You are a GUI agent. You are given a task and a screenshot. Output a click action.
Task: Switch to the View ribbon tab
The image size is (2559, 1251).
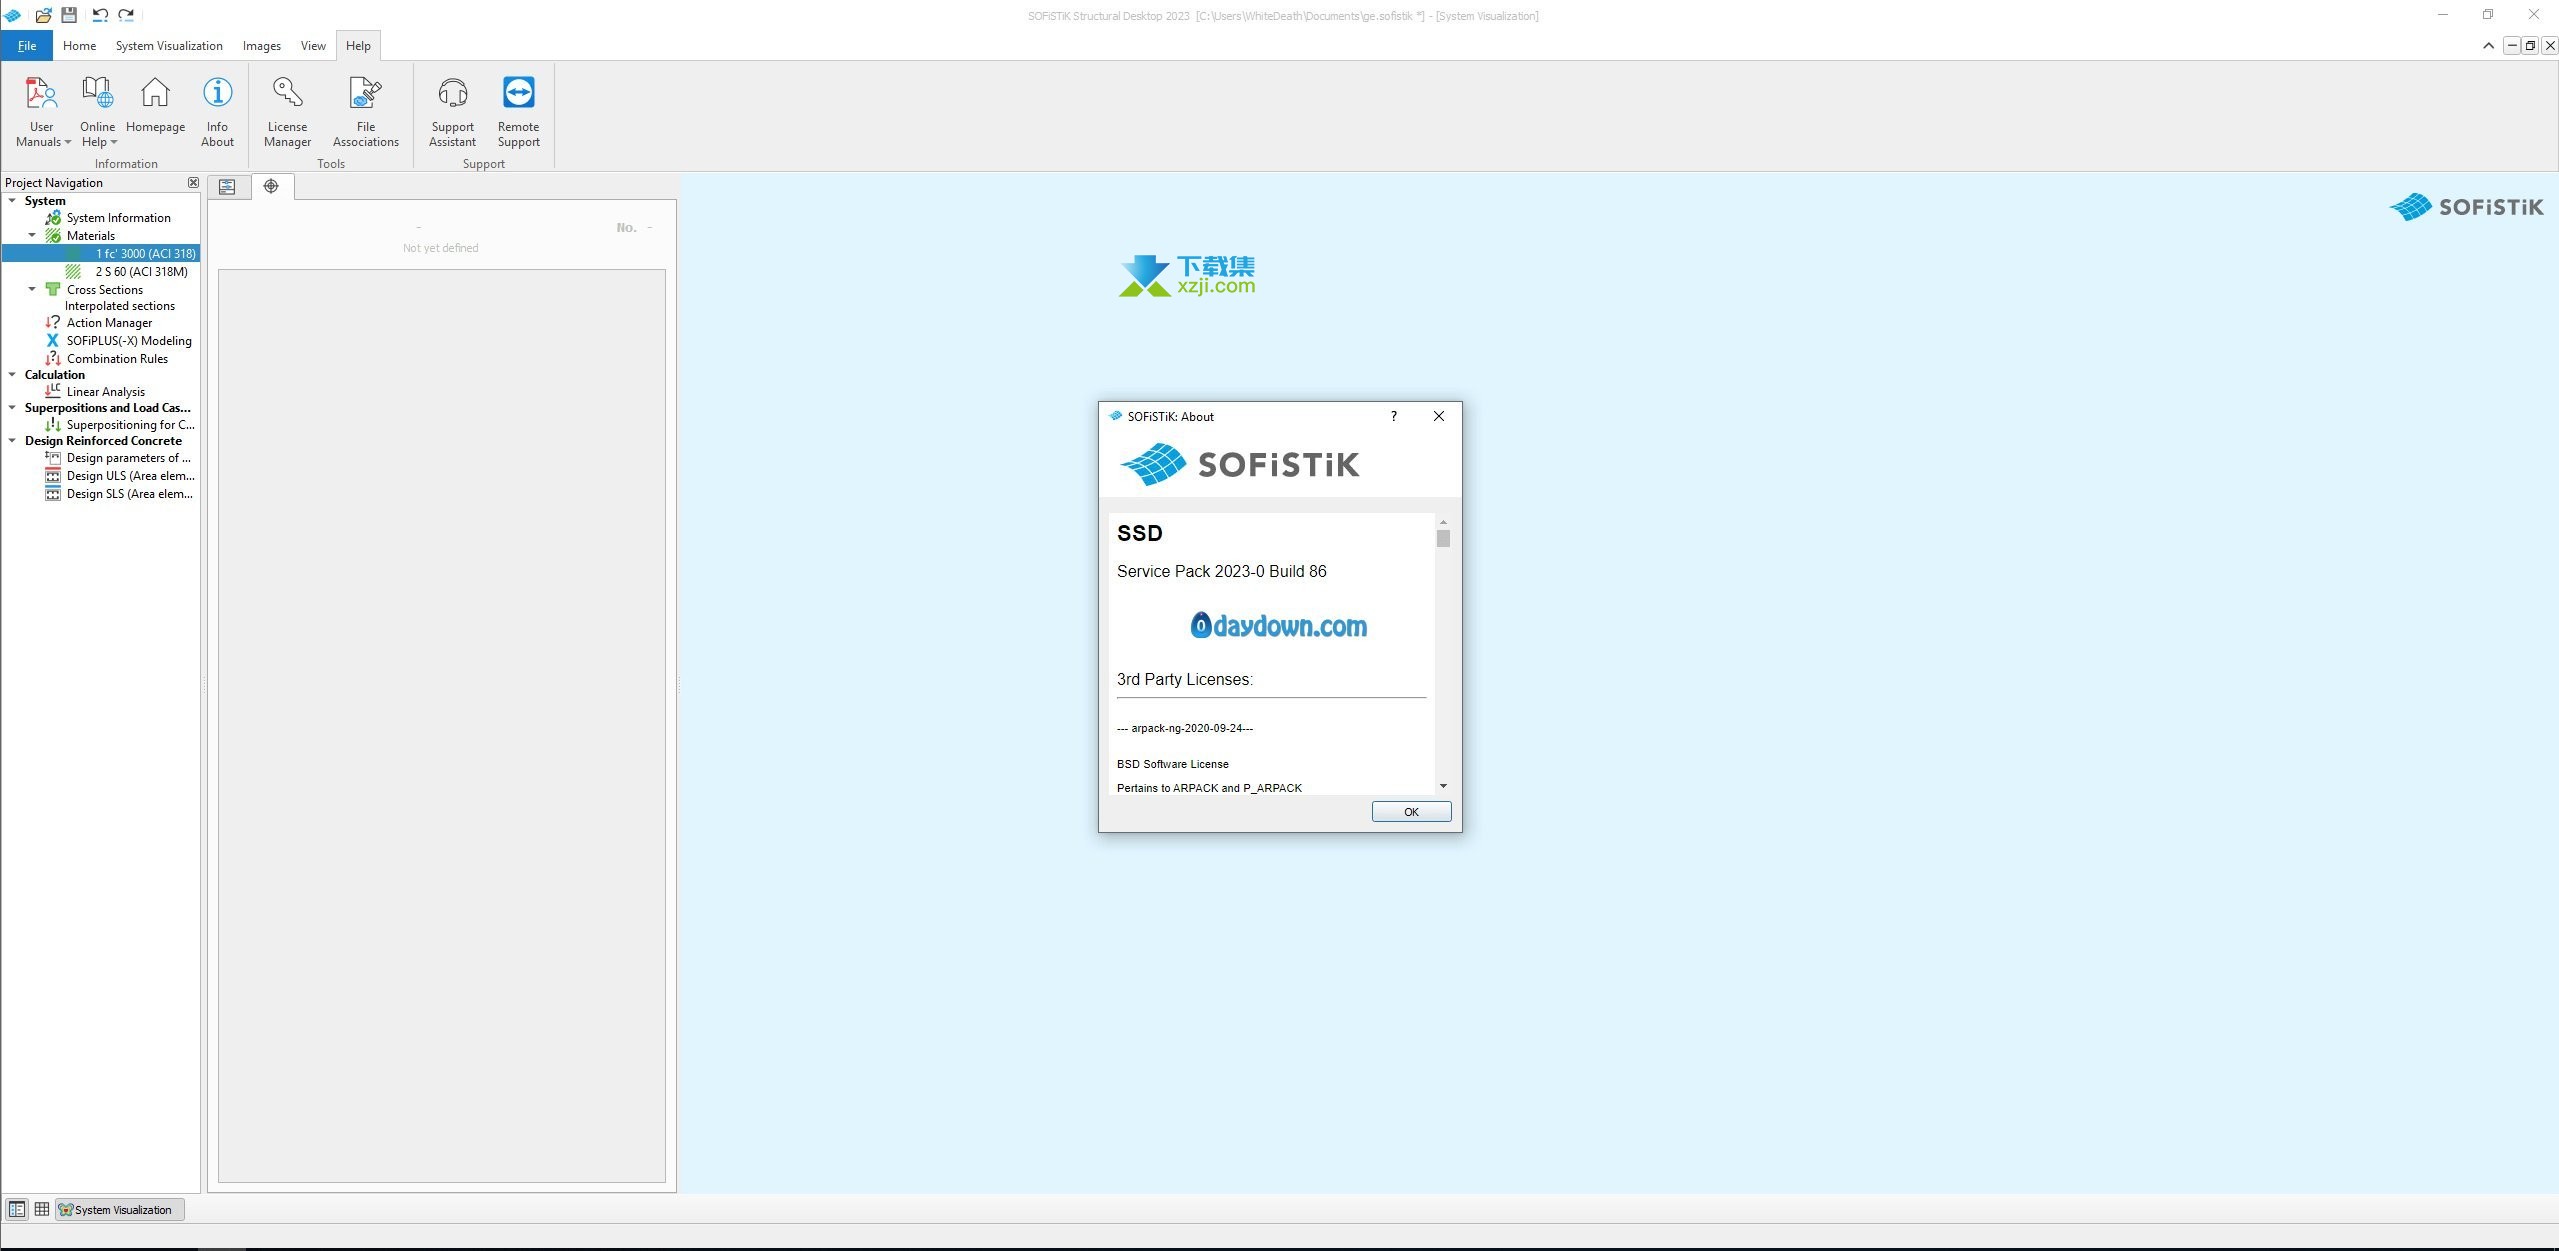(x=313, y=46)
